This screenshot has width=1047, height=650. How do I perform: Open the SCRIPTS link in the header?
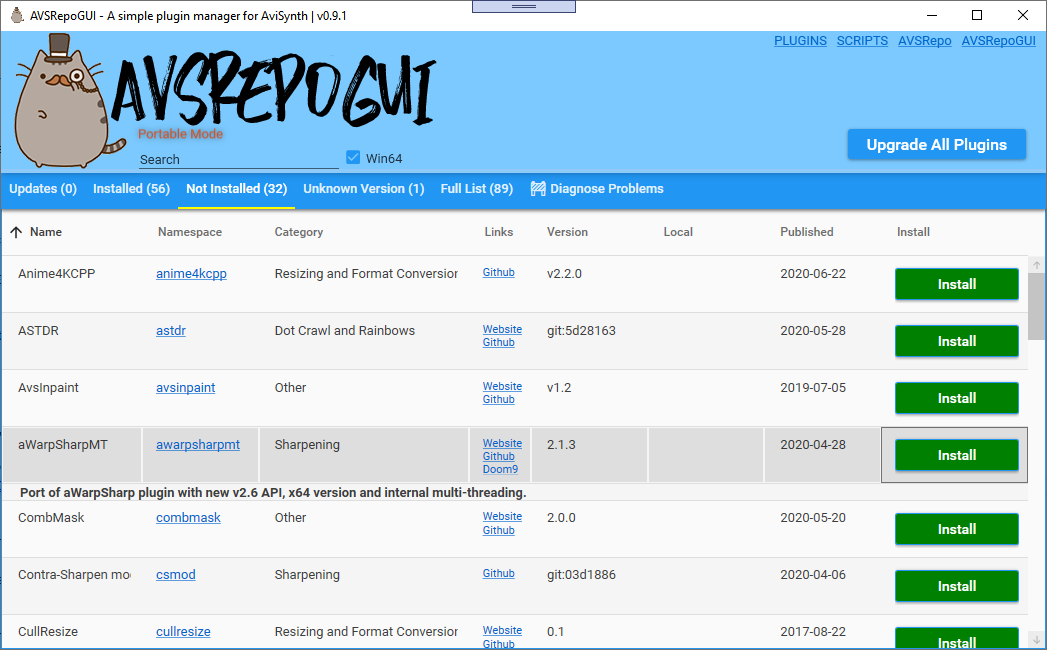click(862, 41)
